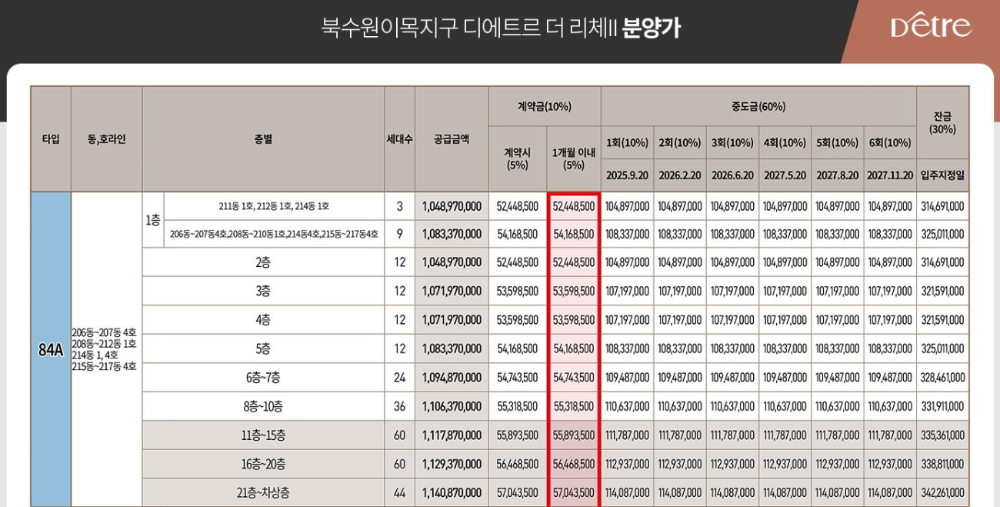This screenshot has width=1000, height=507.
Task: Click the 5층 floor row label
Action: (x=263, y=349)
